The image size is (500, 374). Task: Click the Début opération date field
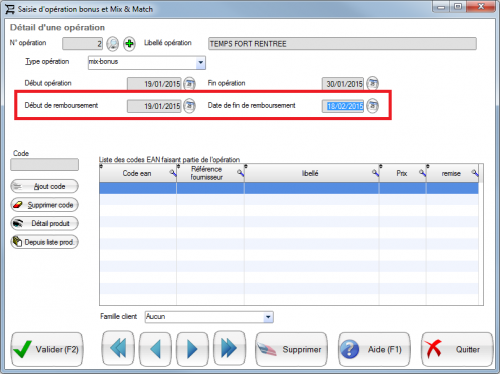point(154,84)
